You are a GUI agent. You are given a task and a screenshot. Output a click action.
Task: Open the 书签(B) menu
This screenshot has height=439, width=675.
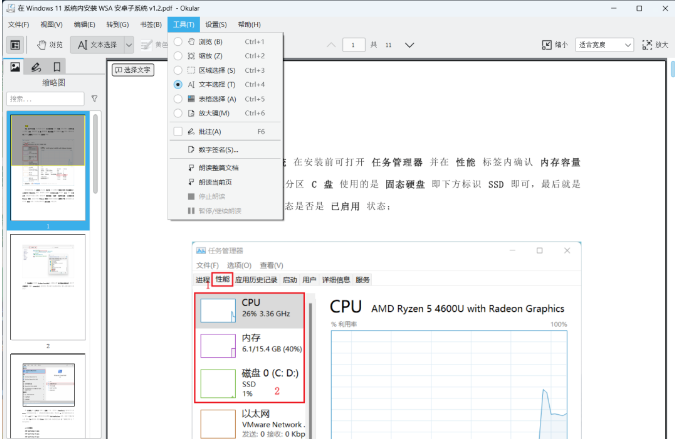(151, 25)
